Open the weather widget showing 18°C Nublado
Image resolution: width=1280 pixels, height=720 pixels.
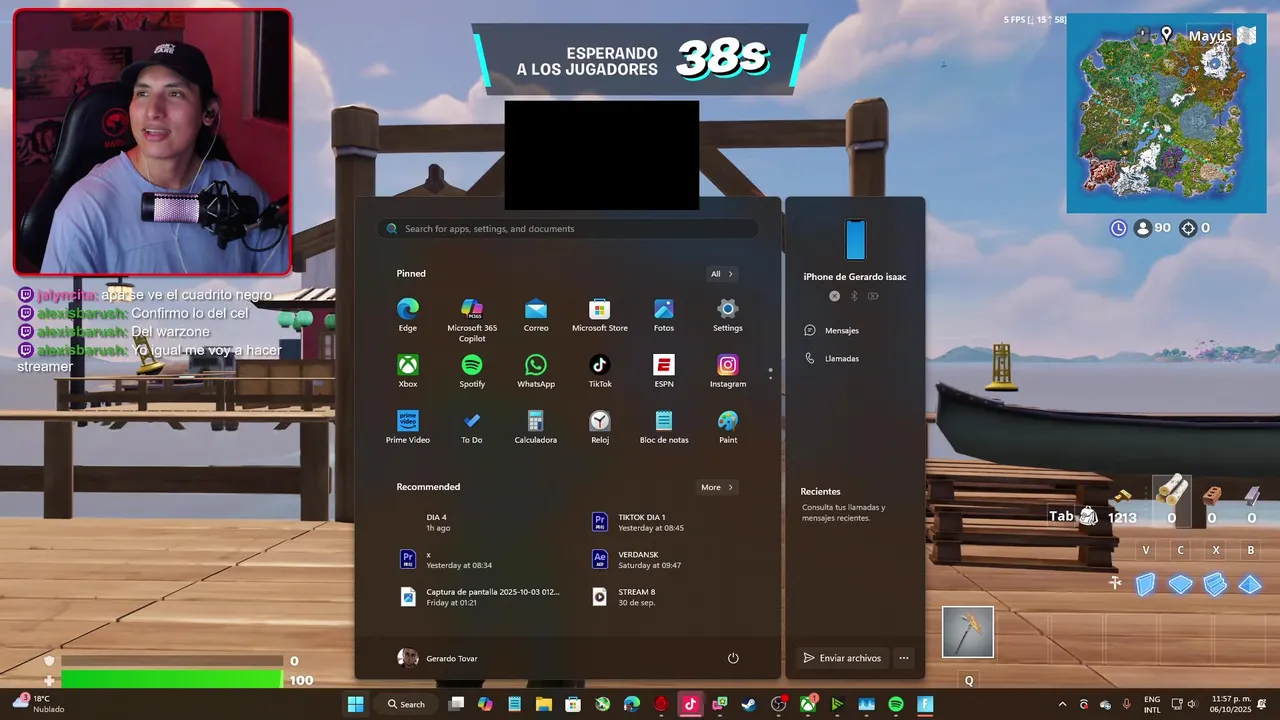coord(38,704)
